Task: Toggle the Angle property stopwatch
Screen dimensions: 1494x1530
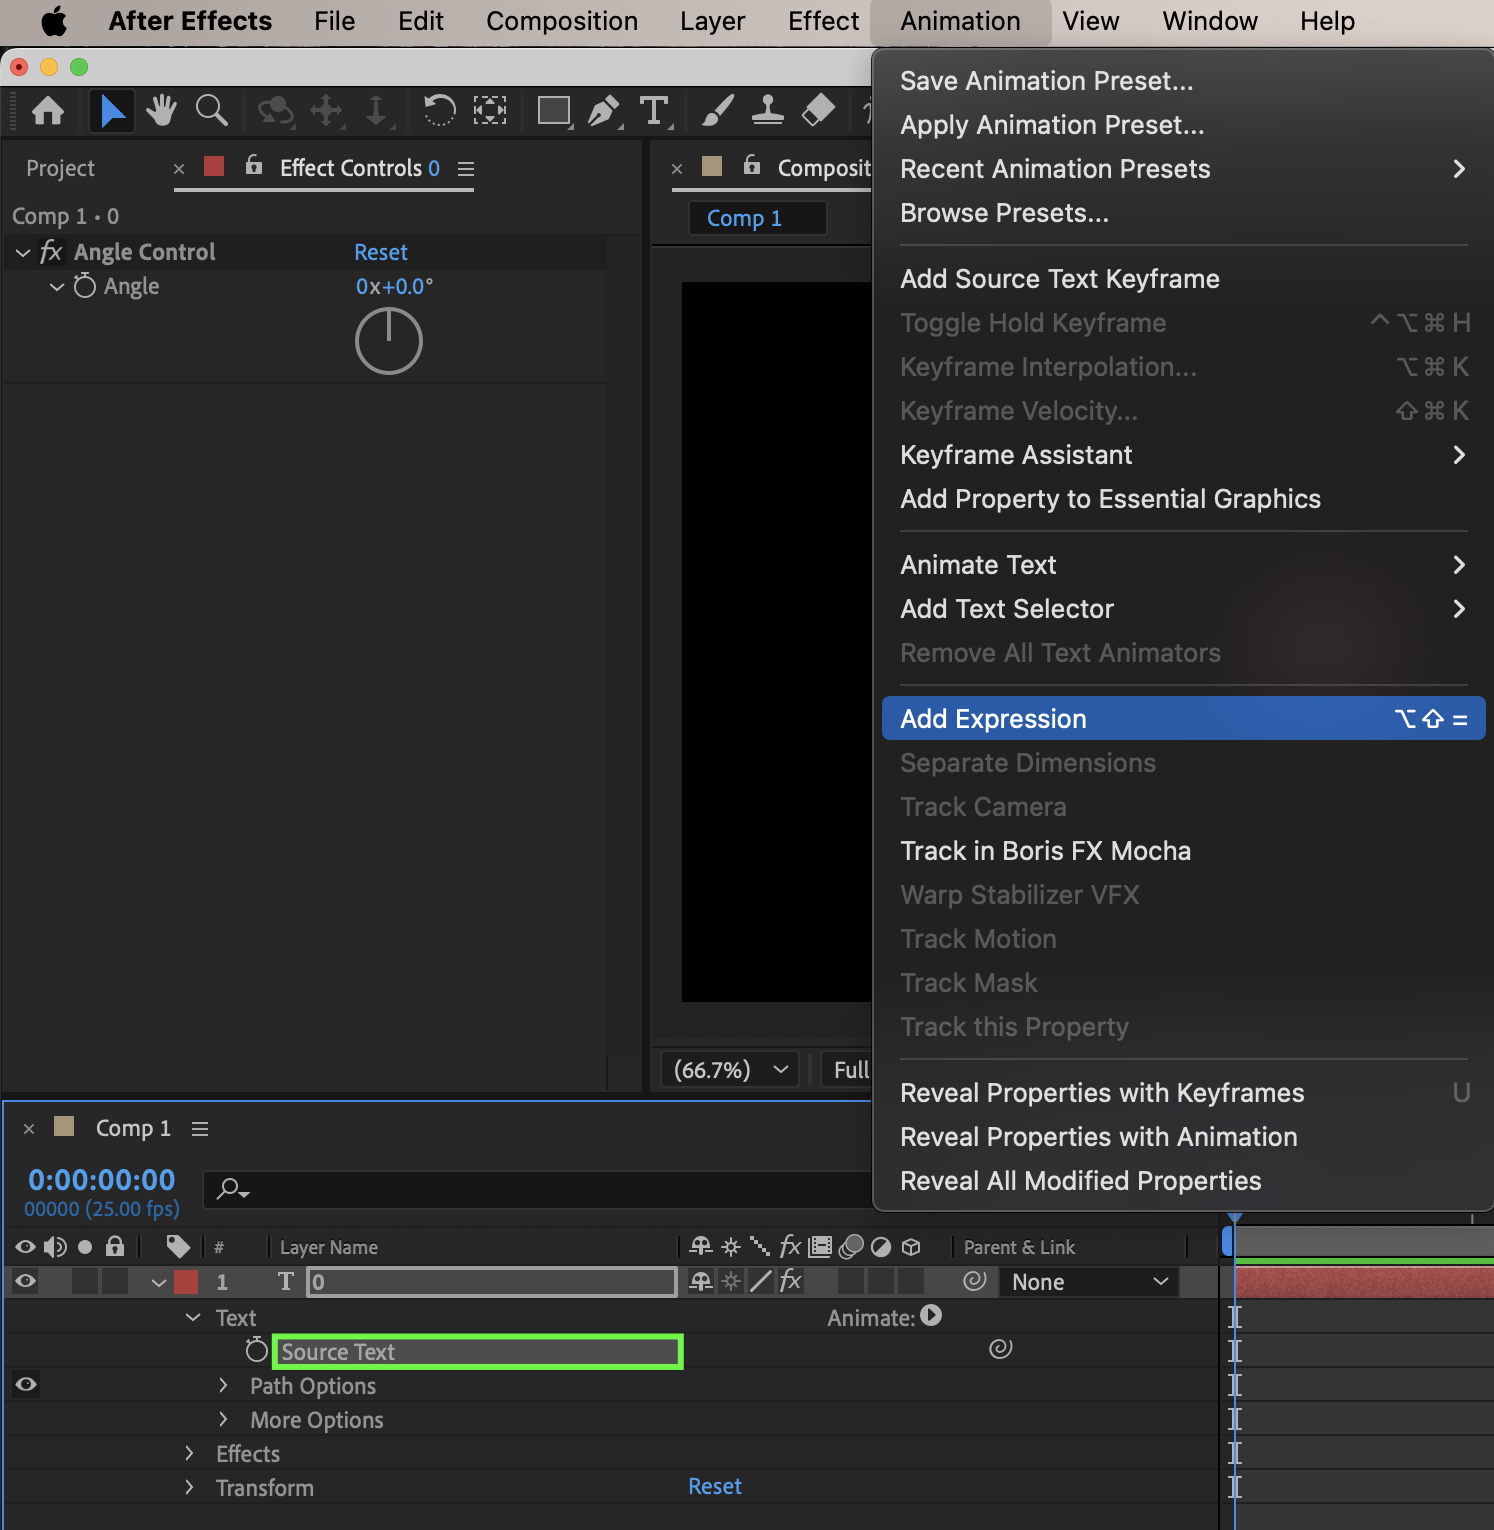Action: (85, 286)
